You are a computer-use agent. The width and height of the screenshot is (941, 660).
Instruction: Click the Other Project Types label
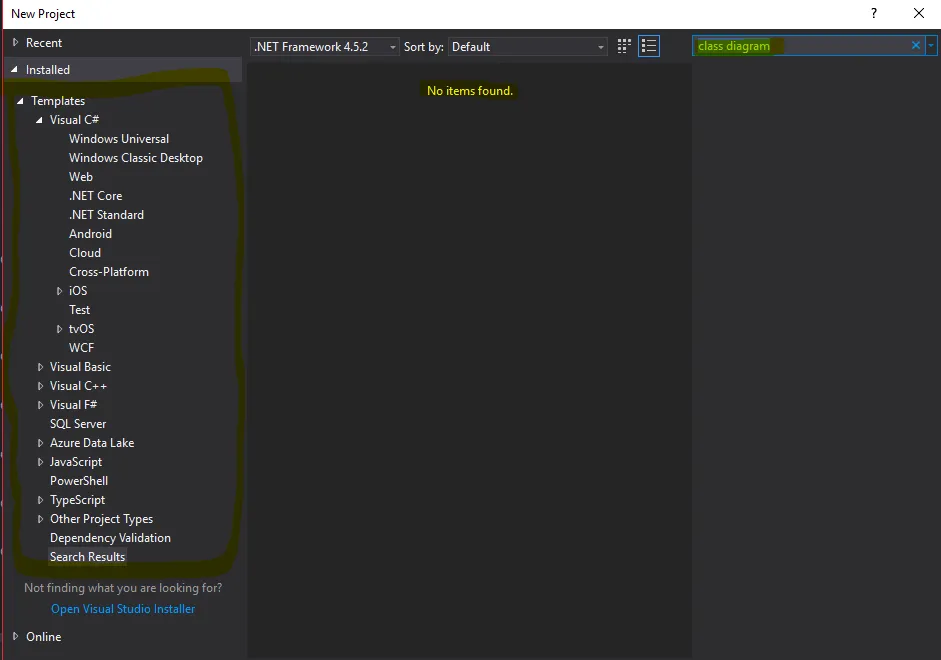[101, 519]
